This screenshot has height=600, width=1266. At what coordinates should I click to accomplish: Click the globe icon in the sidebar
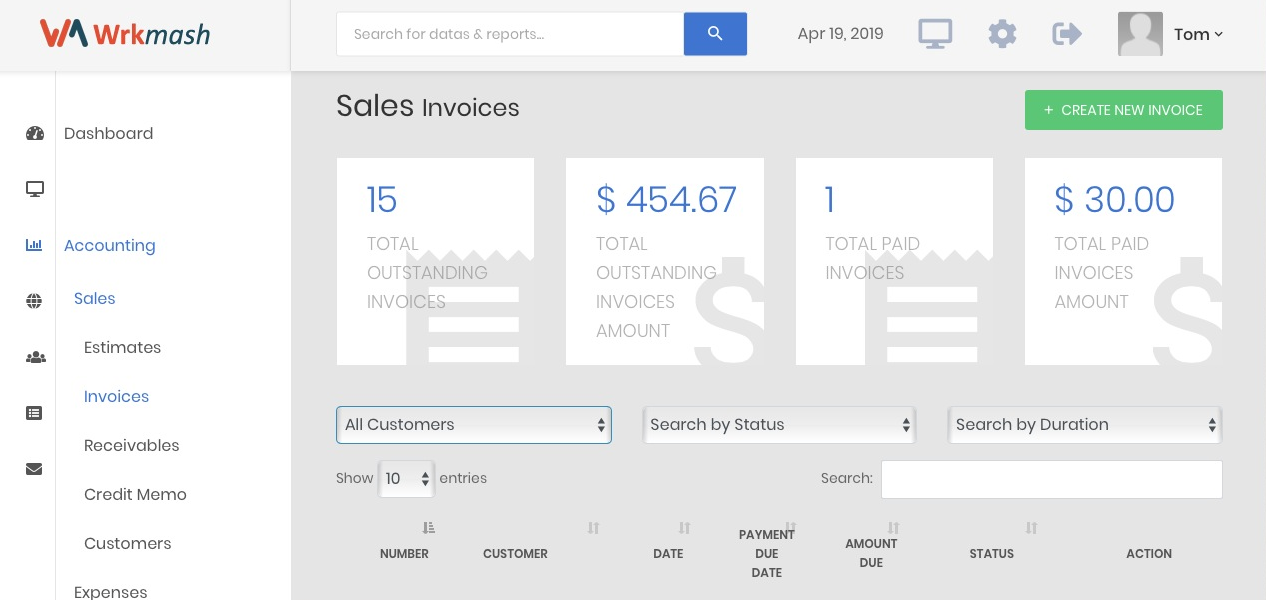click(x=34, y=301)
